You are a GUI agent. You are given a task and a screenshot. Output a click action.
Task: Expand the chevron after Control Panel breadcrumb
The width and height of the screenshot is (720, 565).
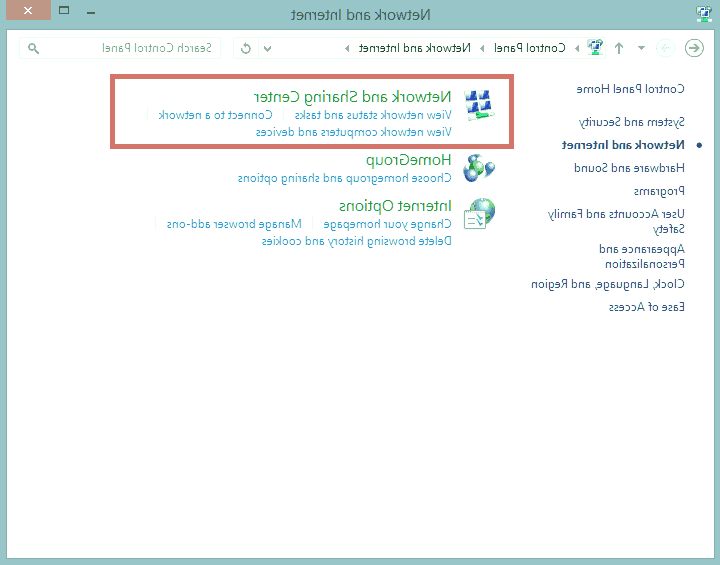482,48
